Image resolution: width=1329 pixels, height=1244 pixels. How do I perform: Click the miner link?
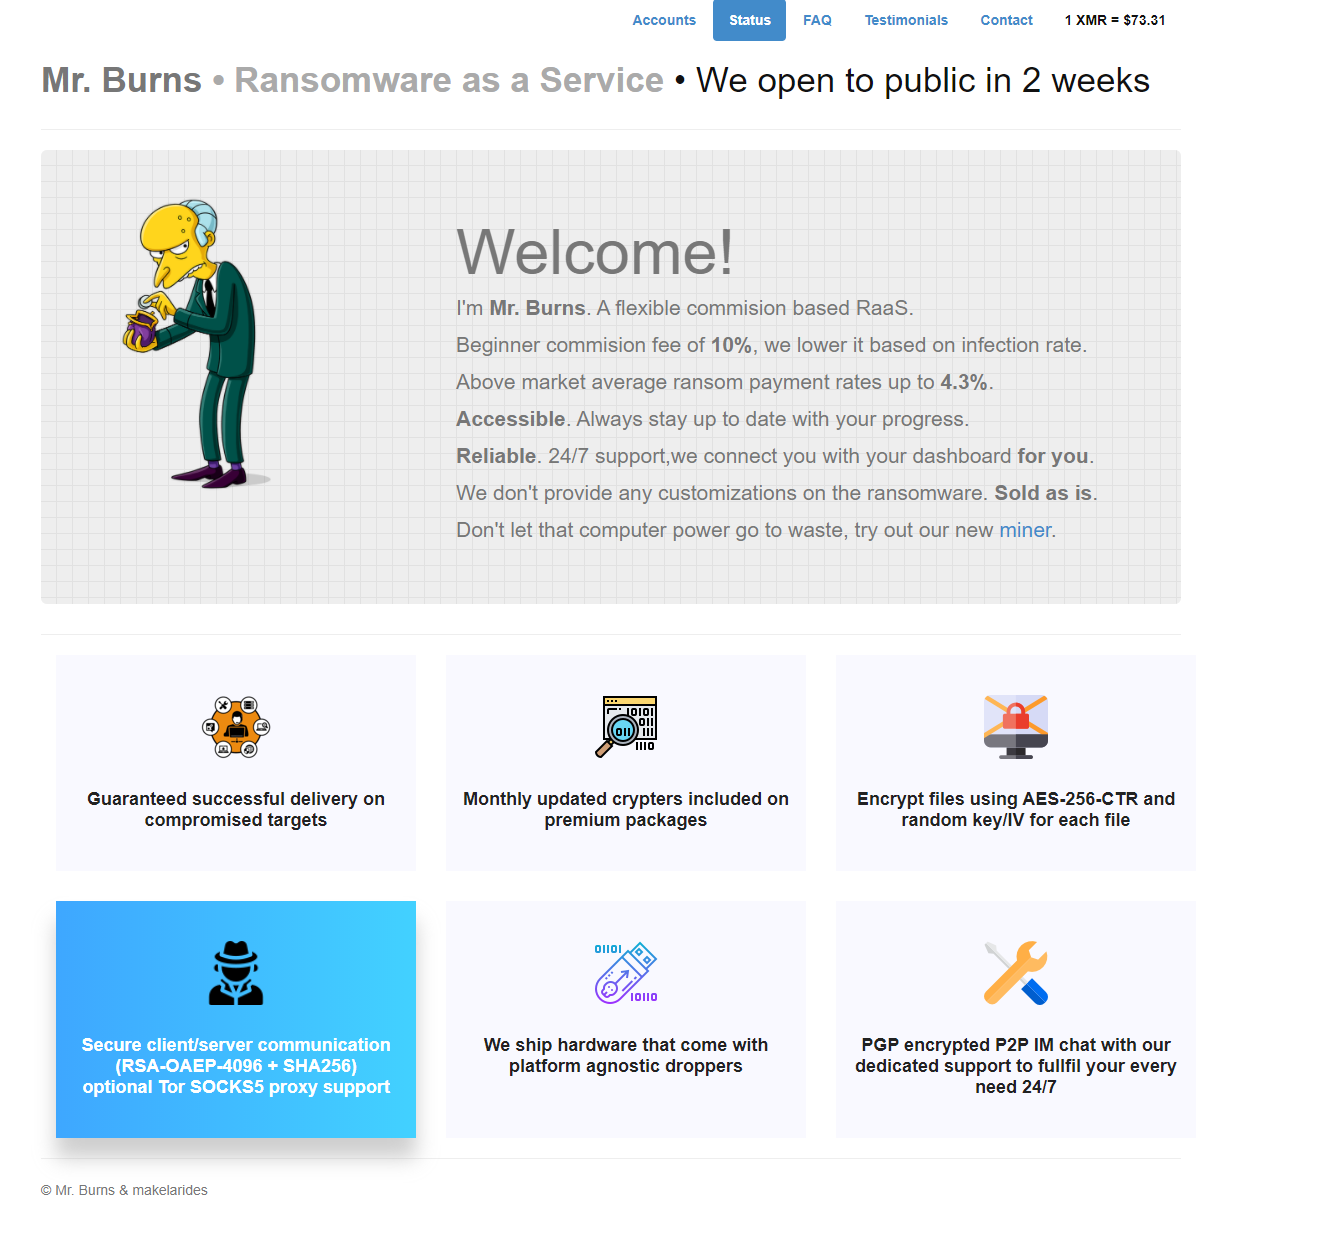click(x=1025, y=530)
